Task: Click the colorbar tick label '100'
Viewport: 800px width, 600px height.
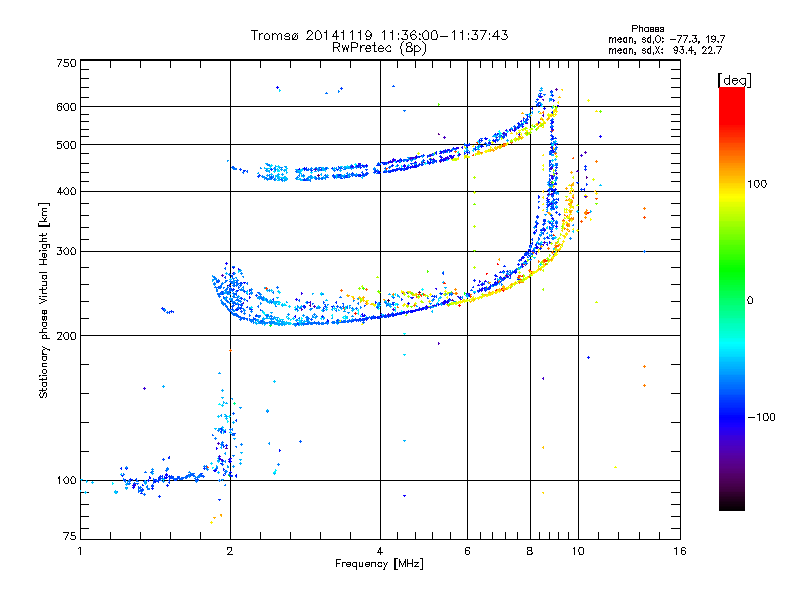Action: [x=757, y=184]
